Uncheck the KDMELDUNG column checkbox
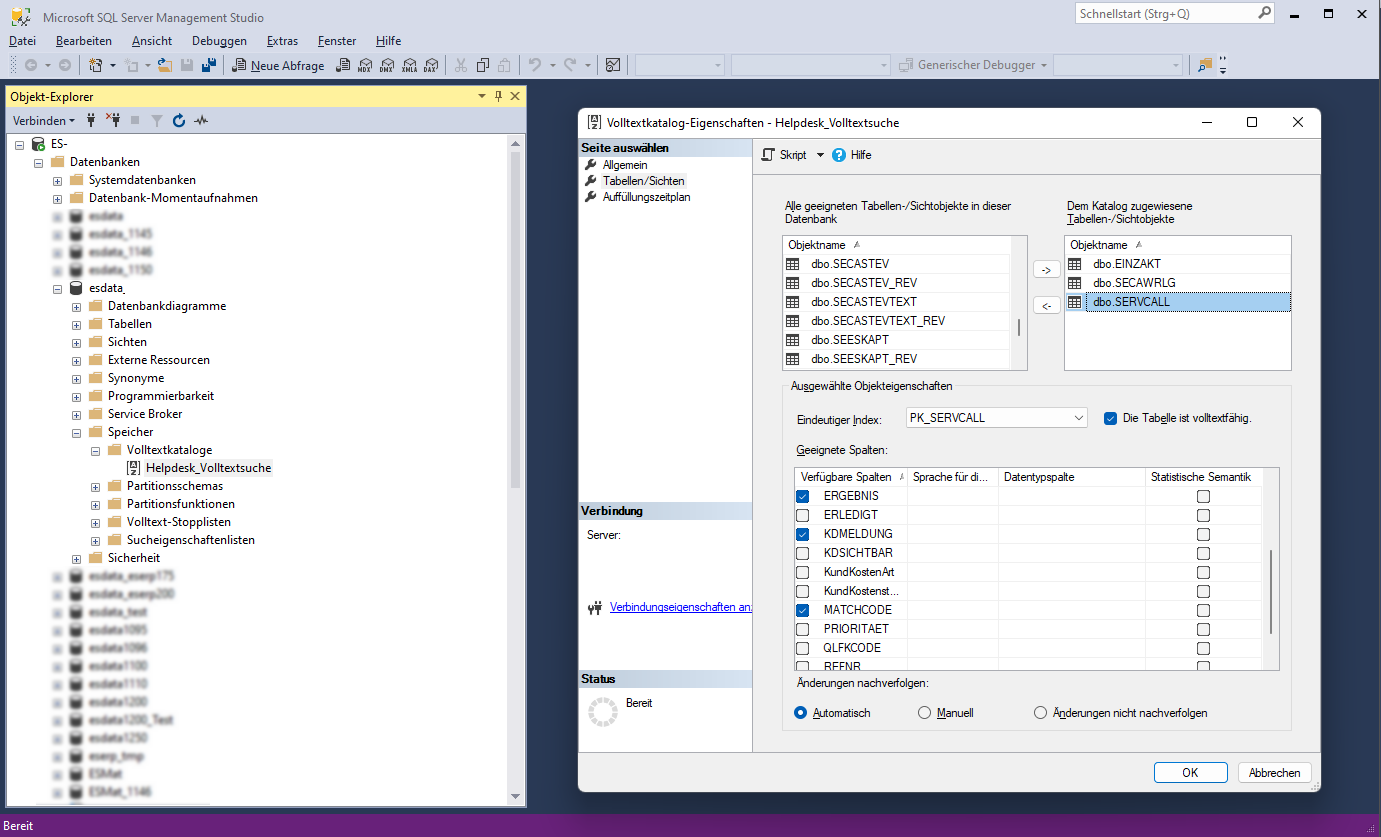1381x837 pixels. tap(802, 534)
